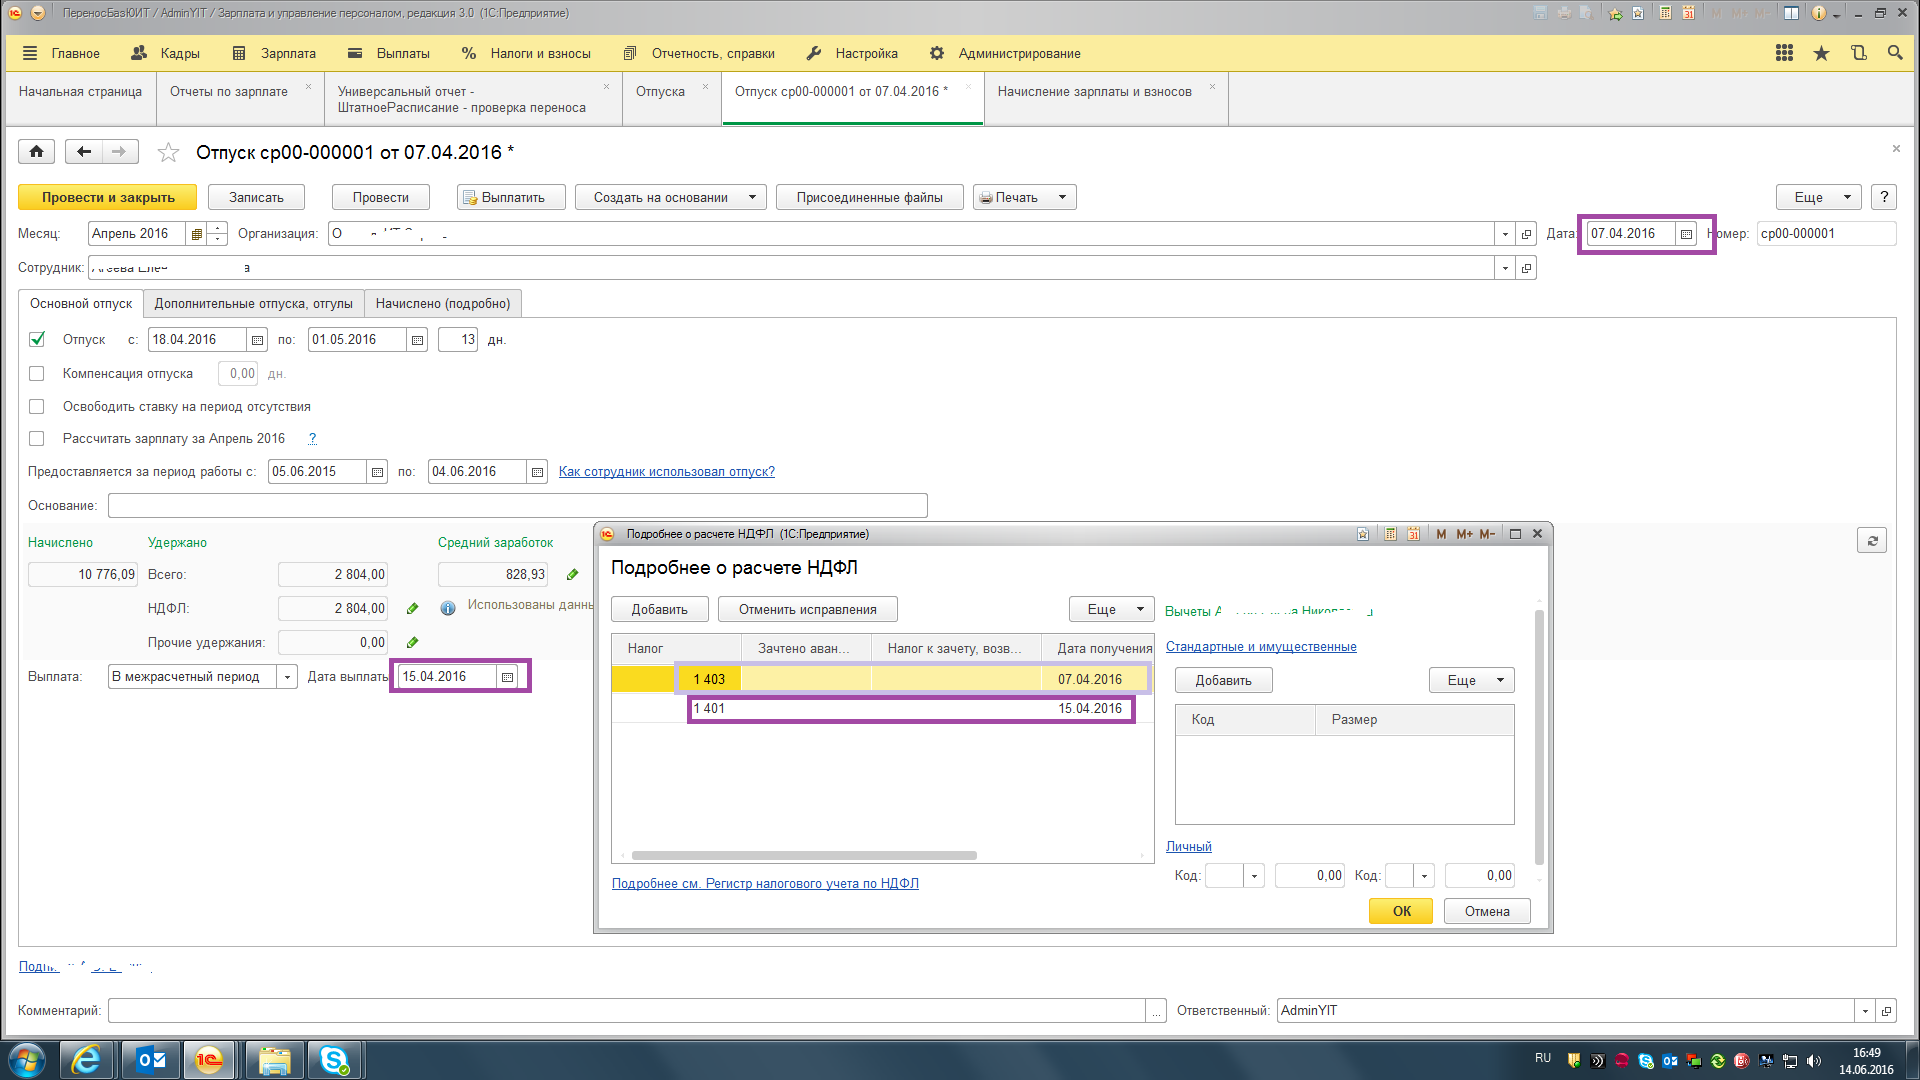Edit average earnings with pencil icon
1920x1080 pixels.
coord(572,575)
